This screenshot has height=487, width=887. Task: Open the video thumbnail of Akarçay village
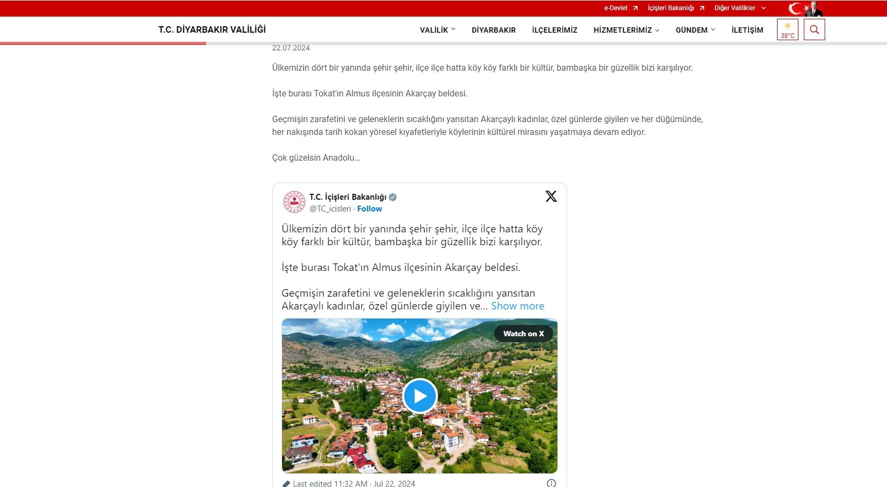(x=420, y=396)
